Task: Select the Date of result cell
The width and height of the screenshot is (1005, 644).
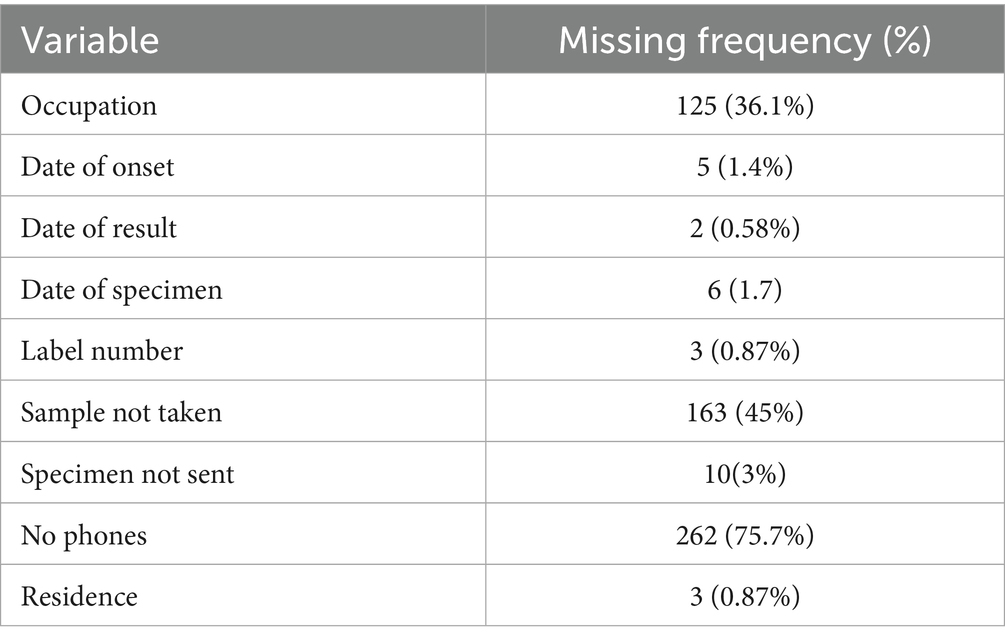Action: coord(99,228)
